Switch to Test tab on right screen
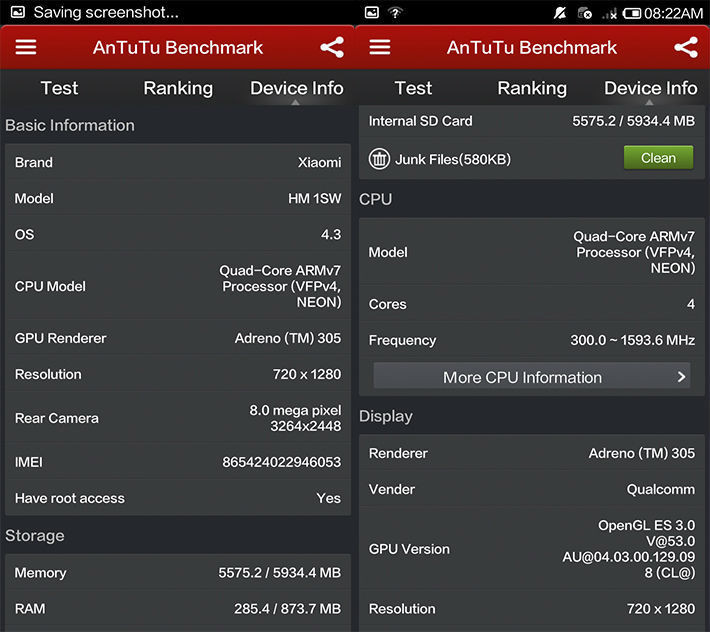This screenshot has height=632, width=710. coord(413,88)
